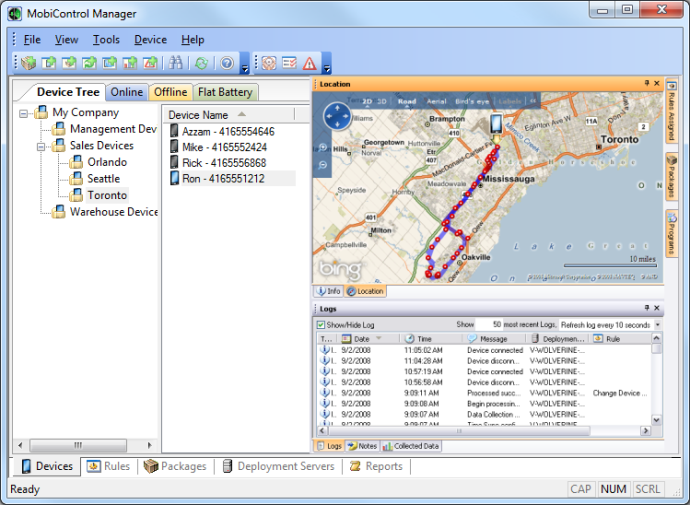Toggle map Labels option
This screenshot has height=505, width=690.
click(510, 101)
